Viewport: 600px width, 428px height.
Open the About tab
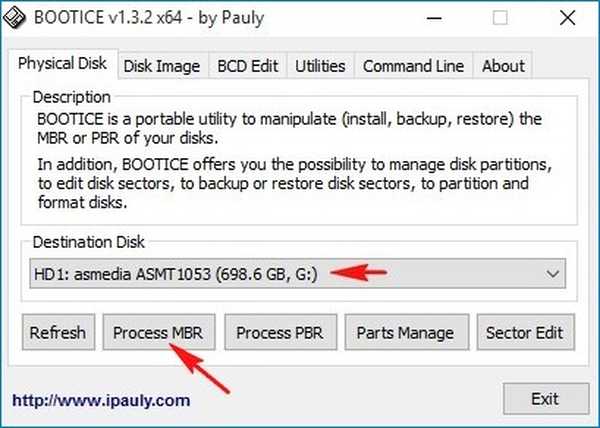click(502, 66)
